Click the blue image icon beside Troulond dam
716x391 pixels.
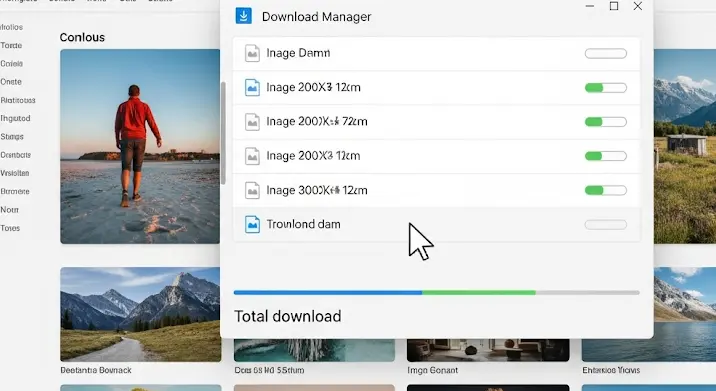[x=252, y=224]
